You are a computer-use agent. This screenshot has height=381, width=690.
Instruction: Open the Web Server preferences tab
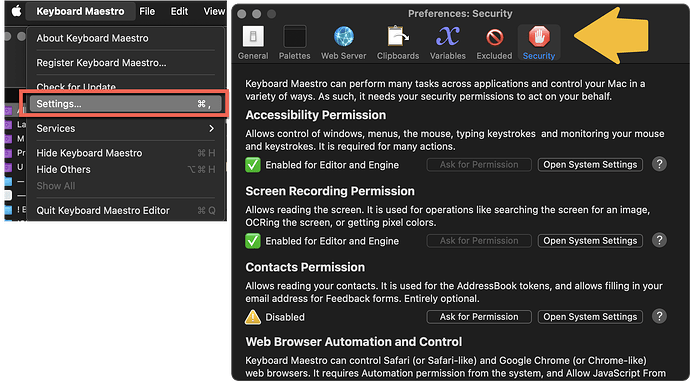coord(344,43)
